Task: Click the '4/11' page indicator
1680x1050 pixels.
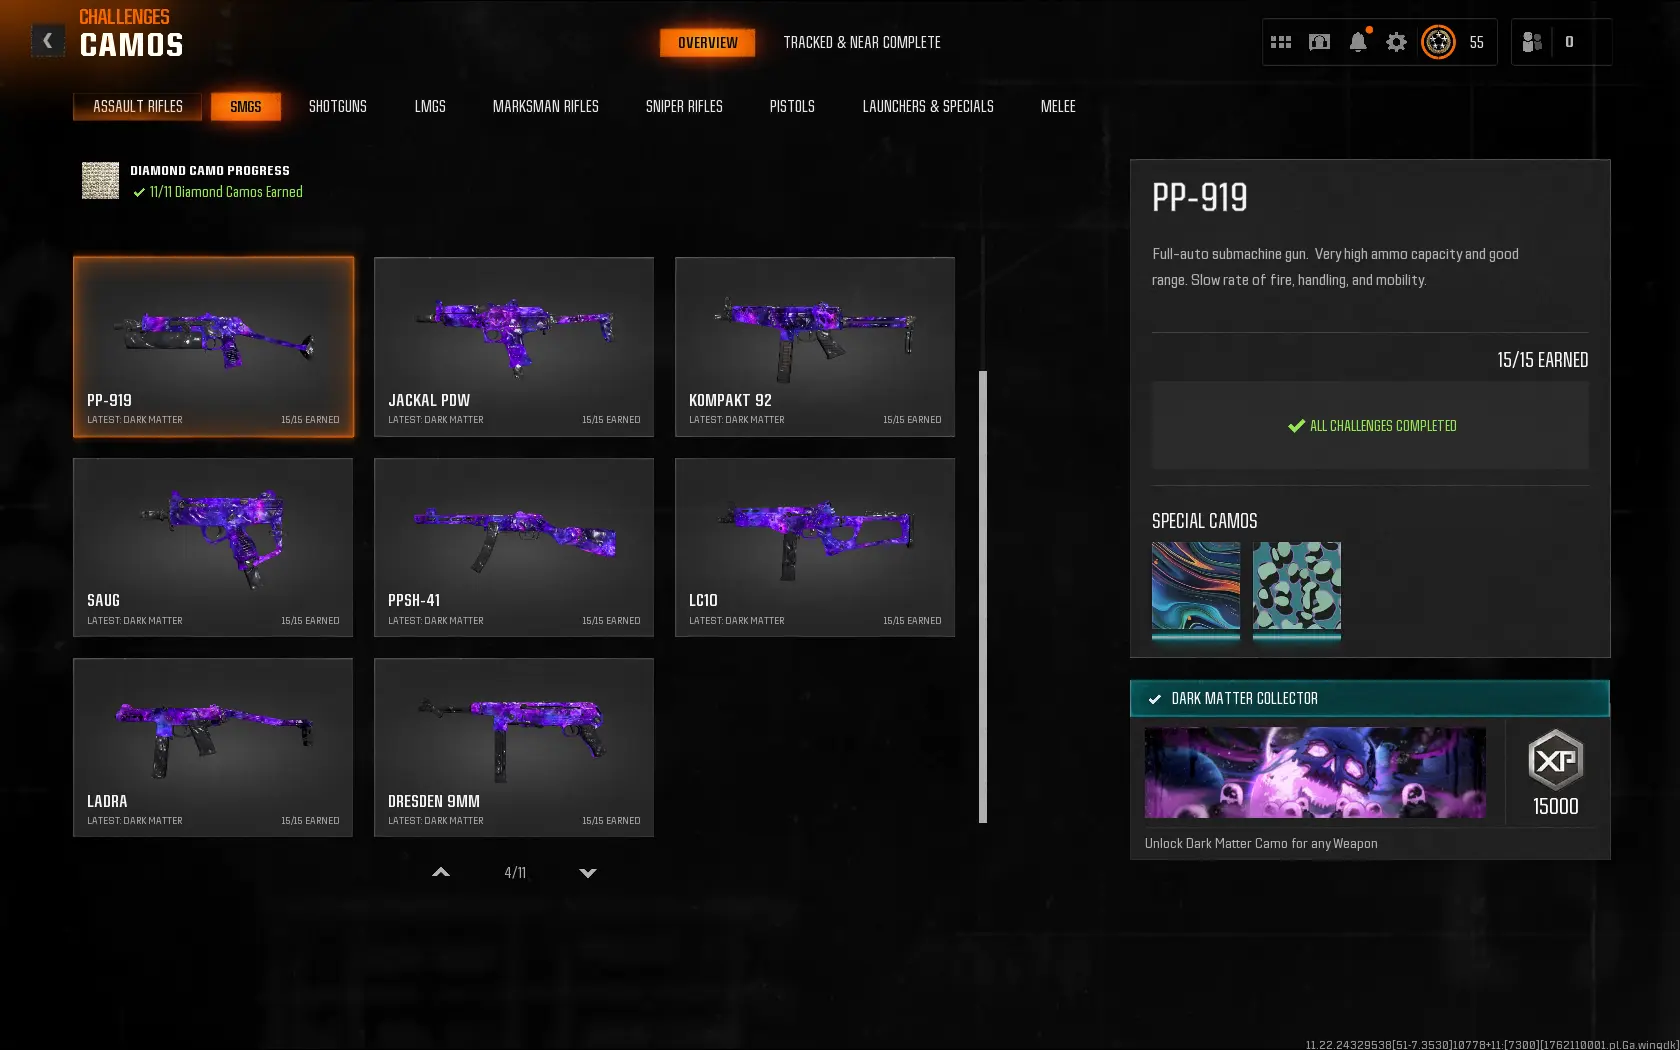Action: [515, 873]
